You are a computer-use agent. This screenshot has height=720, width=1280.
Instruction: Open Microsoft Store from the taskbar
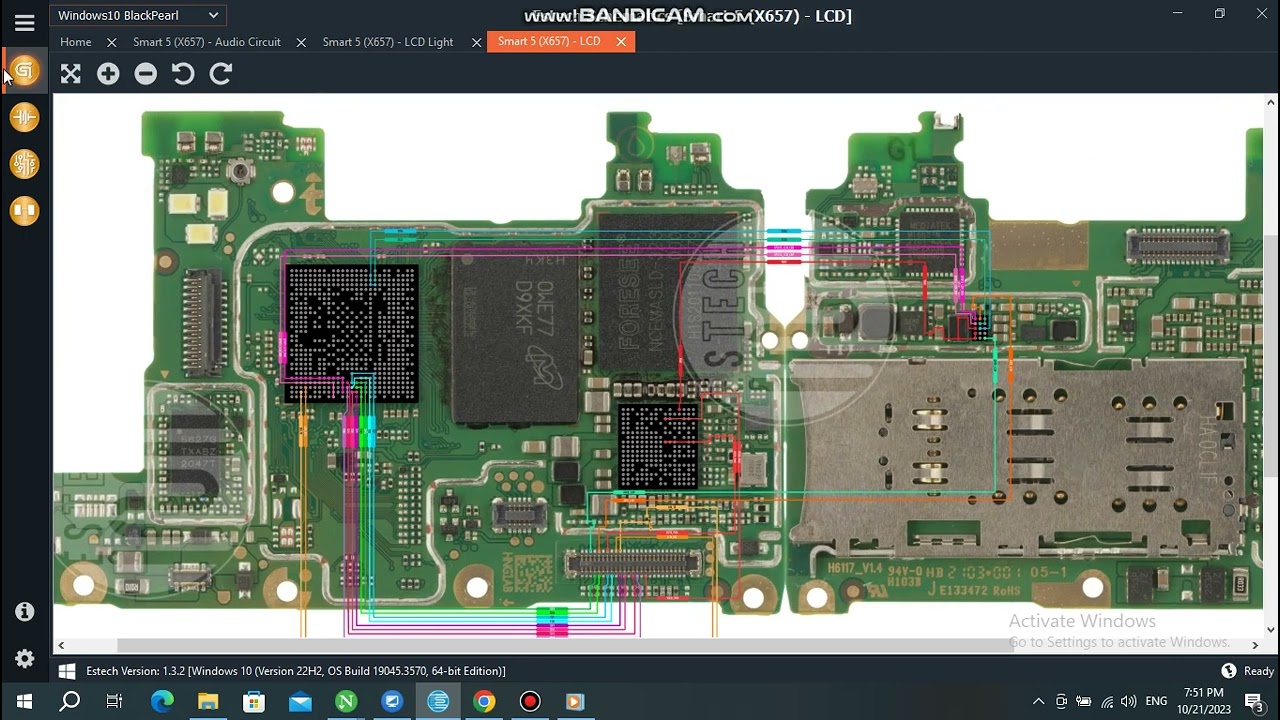tap(254, 701)
